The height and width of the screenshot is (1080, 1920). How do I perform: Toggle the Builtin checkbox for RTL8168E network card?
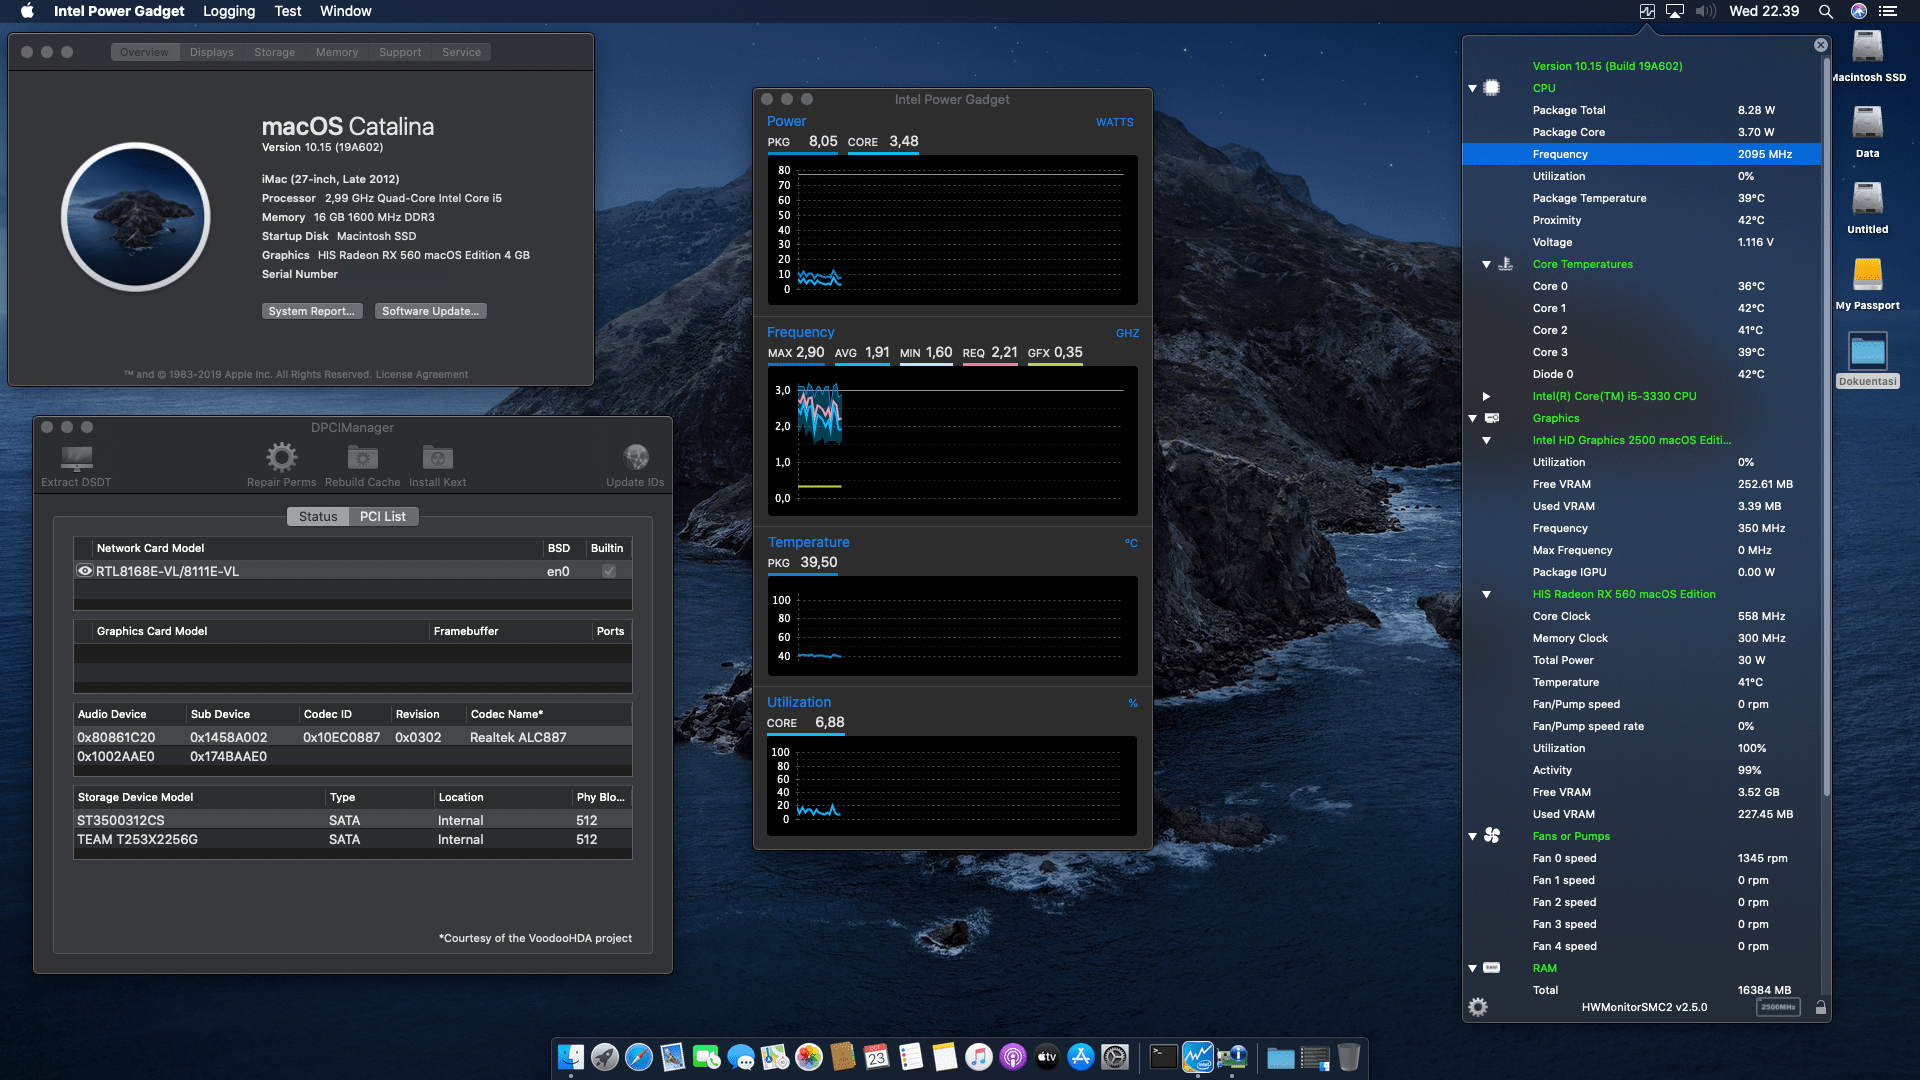(x=608, y=570)
